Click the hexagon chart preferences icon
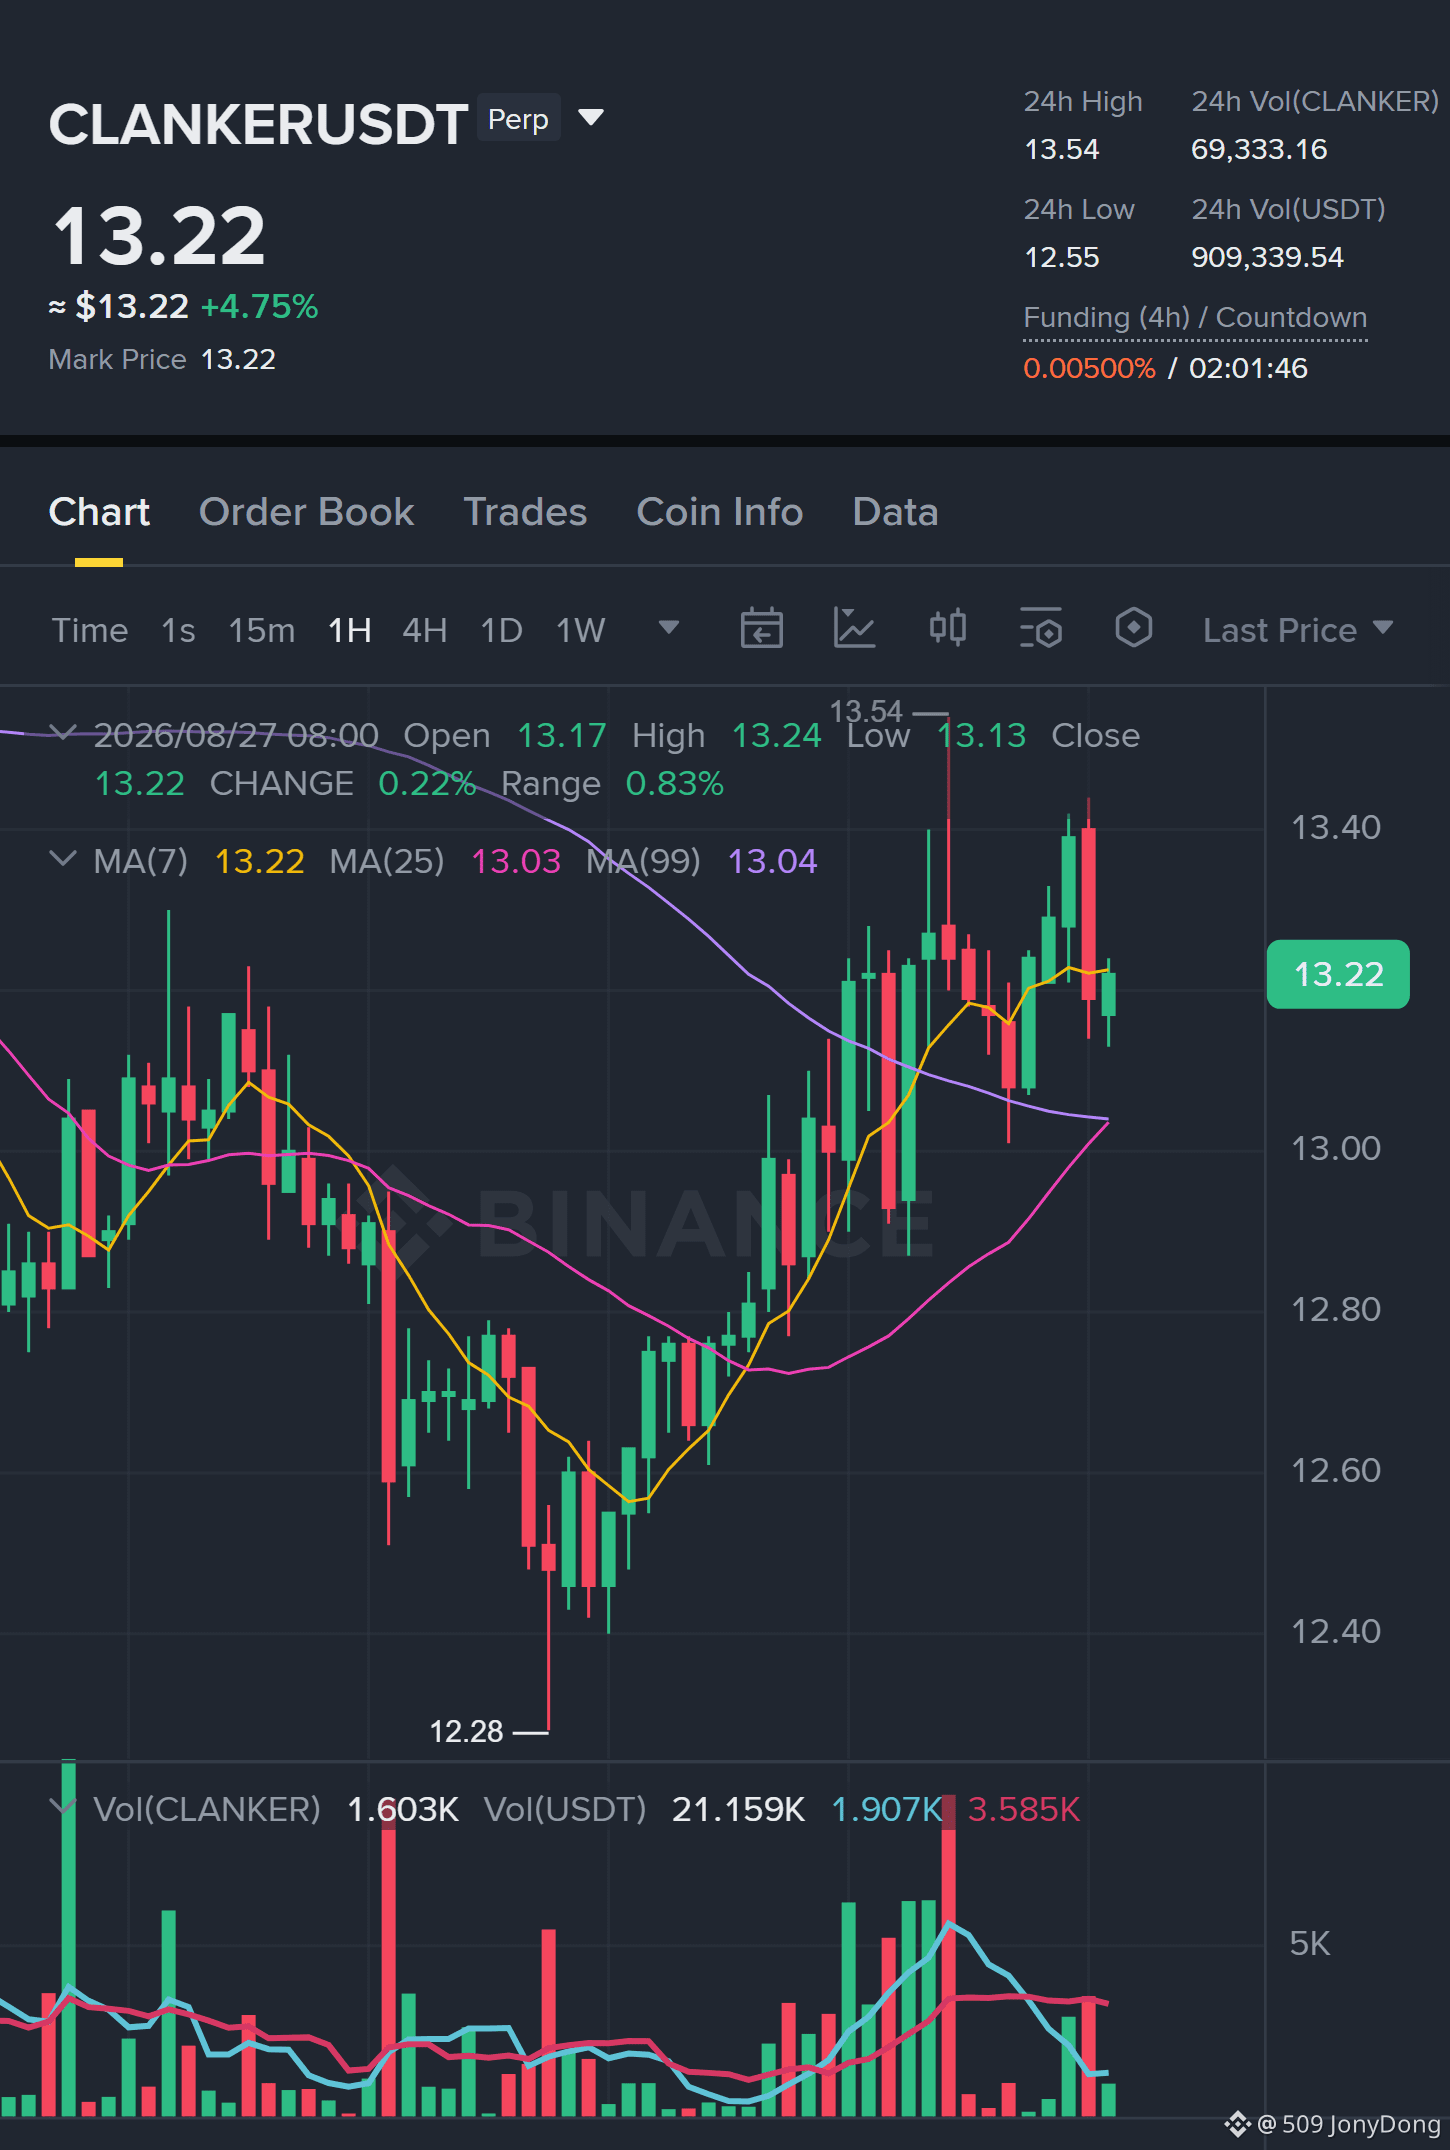Viewport: 1450px width, 2150px height. click(1134, 629)
